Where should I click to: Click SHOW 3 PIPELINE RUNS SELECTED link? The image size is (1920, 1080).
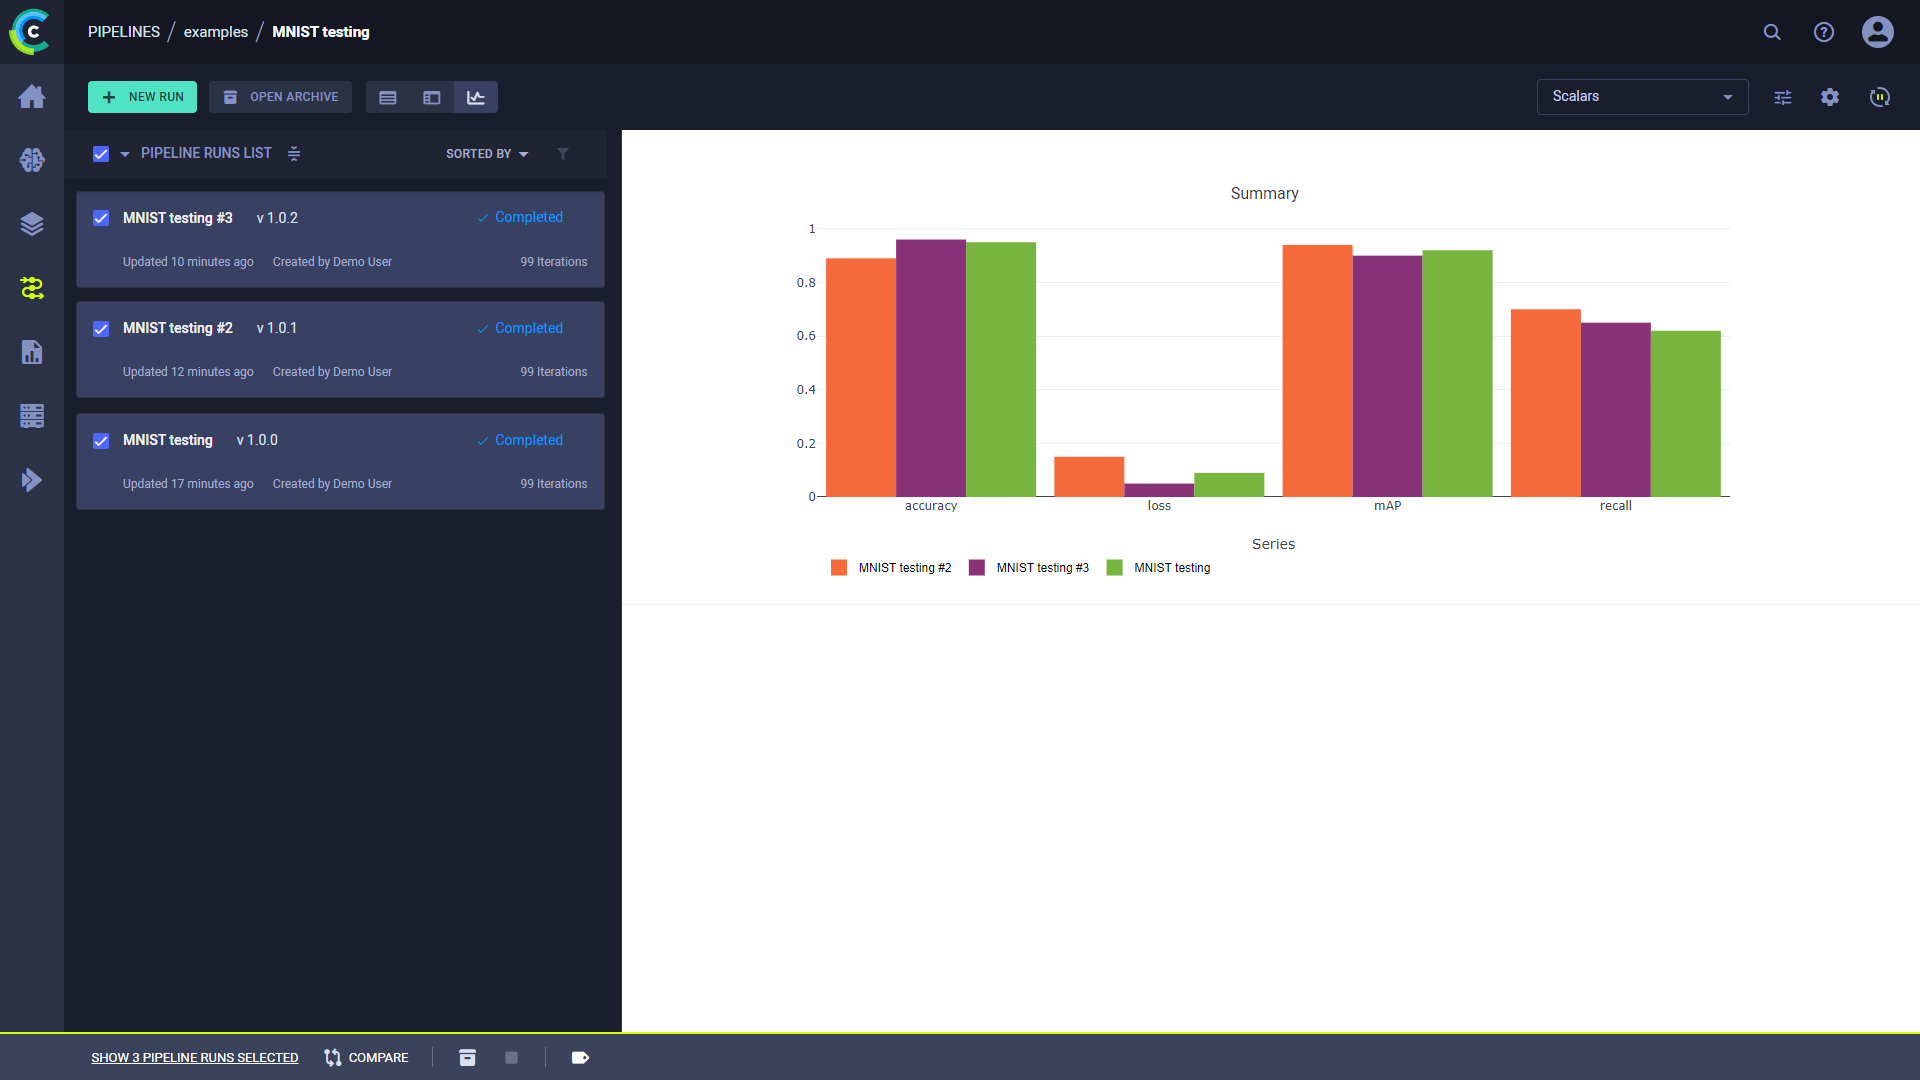tap(193, 1058)
